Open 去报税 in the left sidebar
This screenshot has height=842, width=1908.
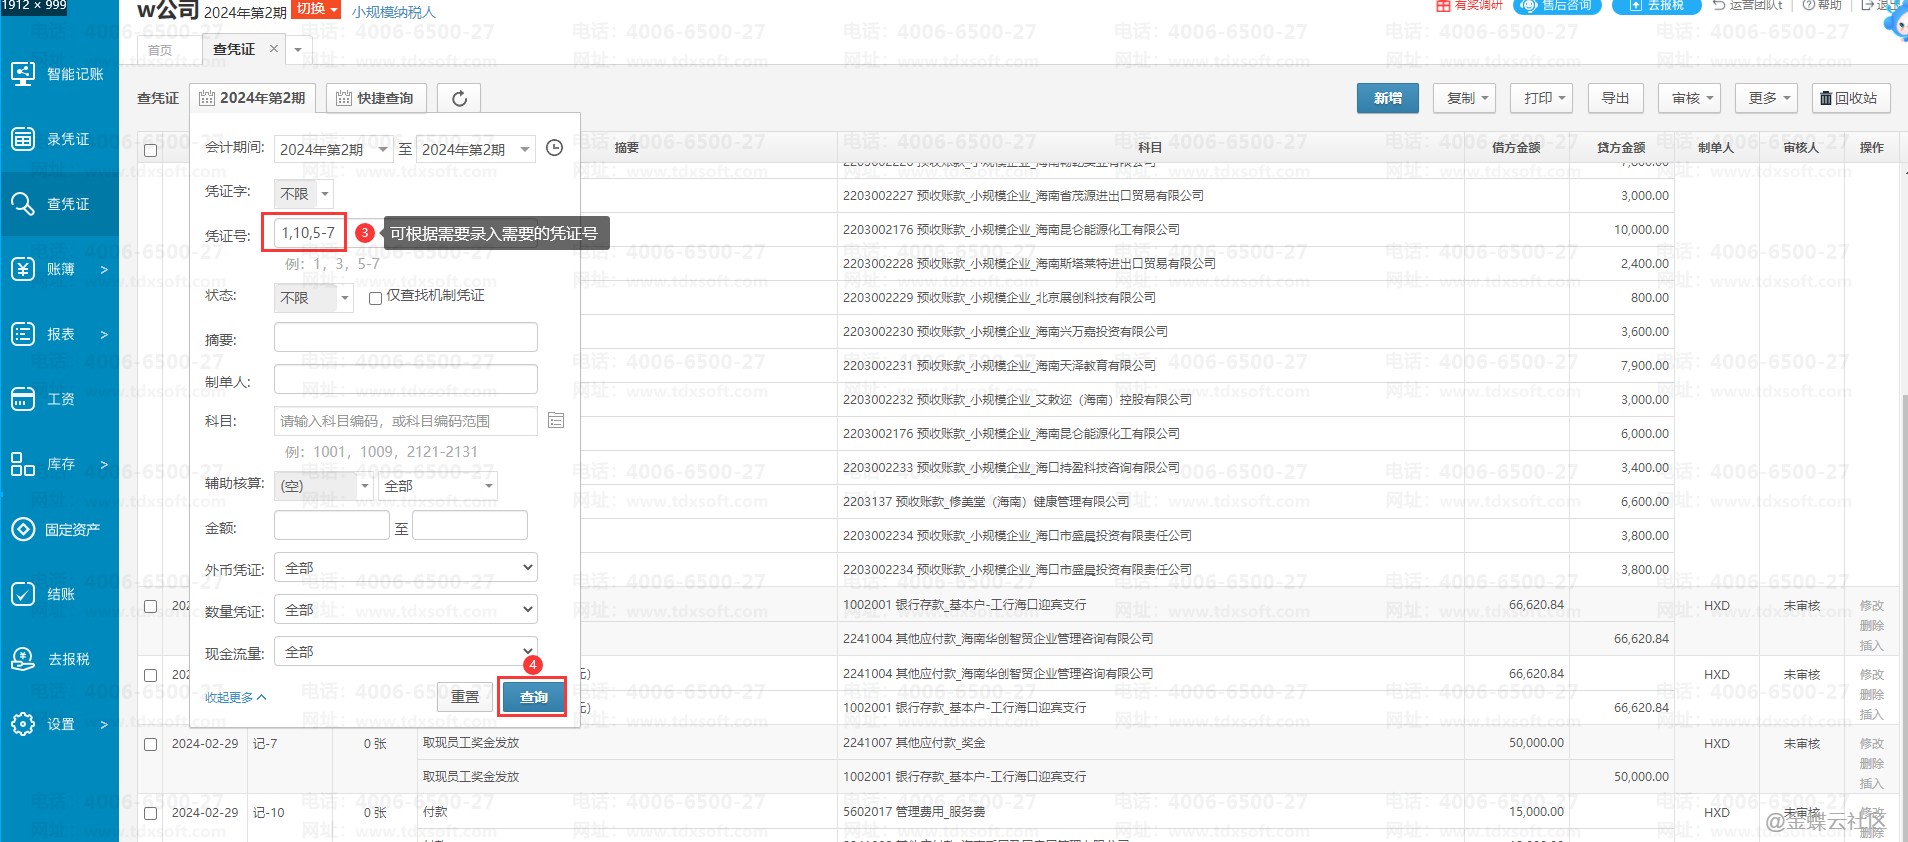point(60,659)
